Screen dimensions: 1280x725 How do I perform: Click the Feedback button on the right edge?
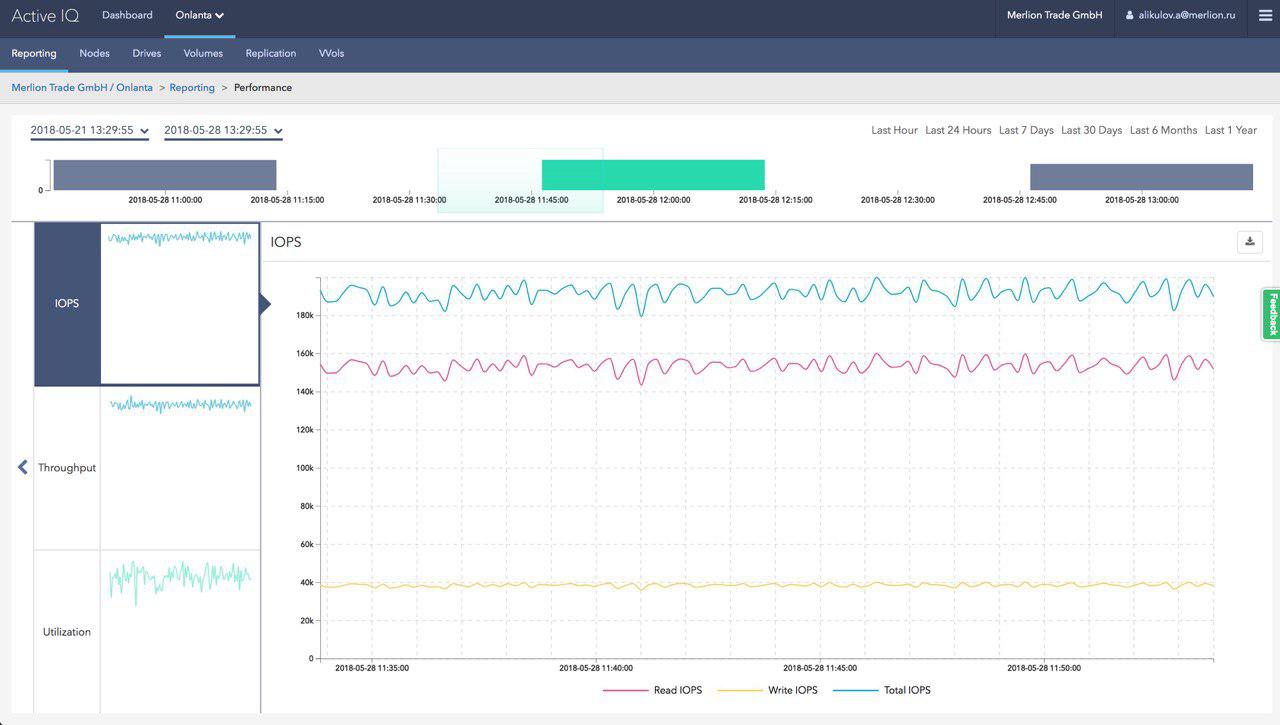1271,313
